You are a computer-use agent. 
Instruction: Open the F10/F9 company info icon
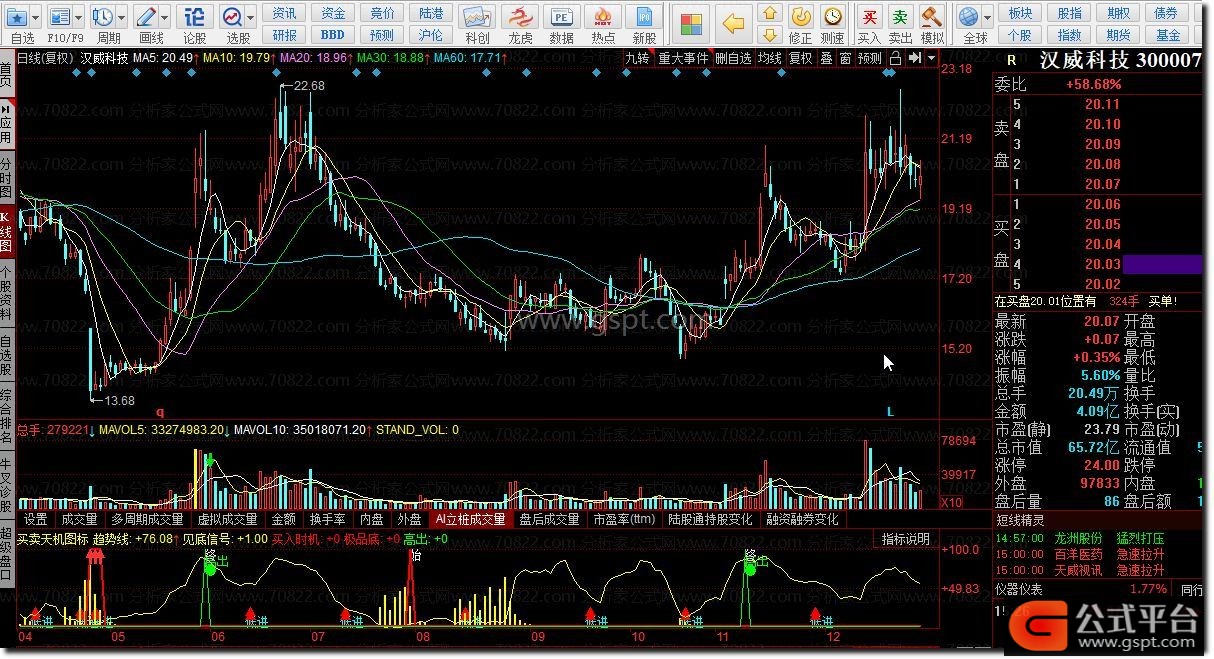point(60,16)
